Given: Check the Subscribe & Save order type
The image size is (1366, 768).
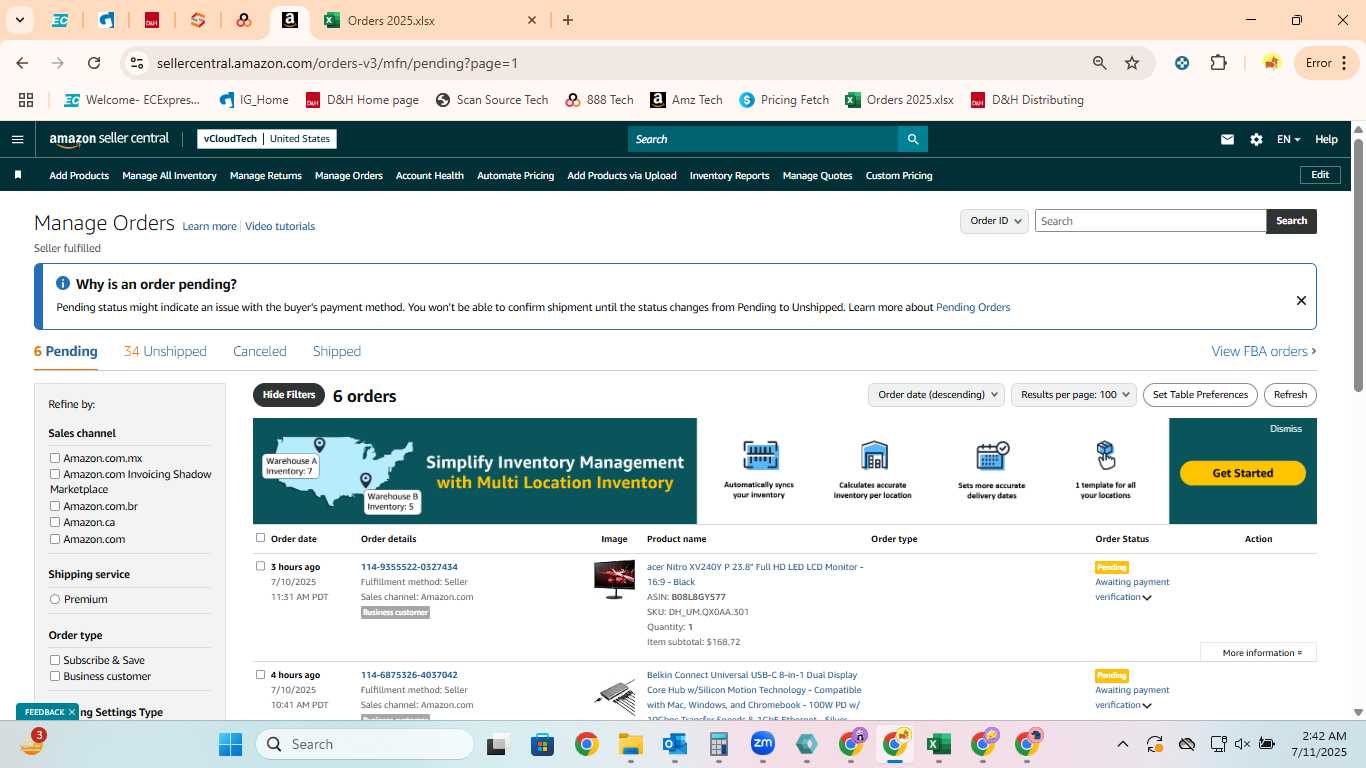Looking at the screenshot, I should tap(55, 660).
